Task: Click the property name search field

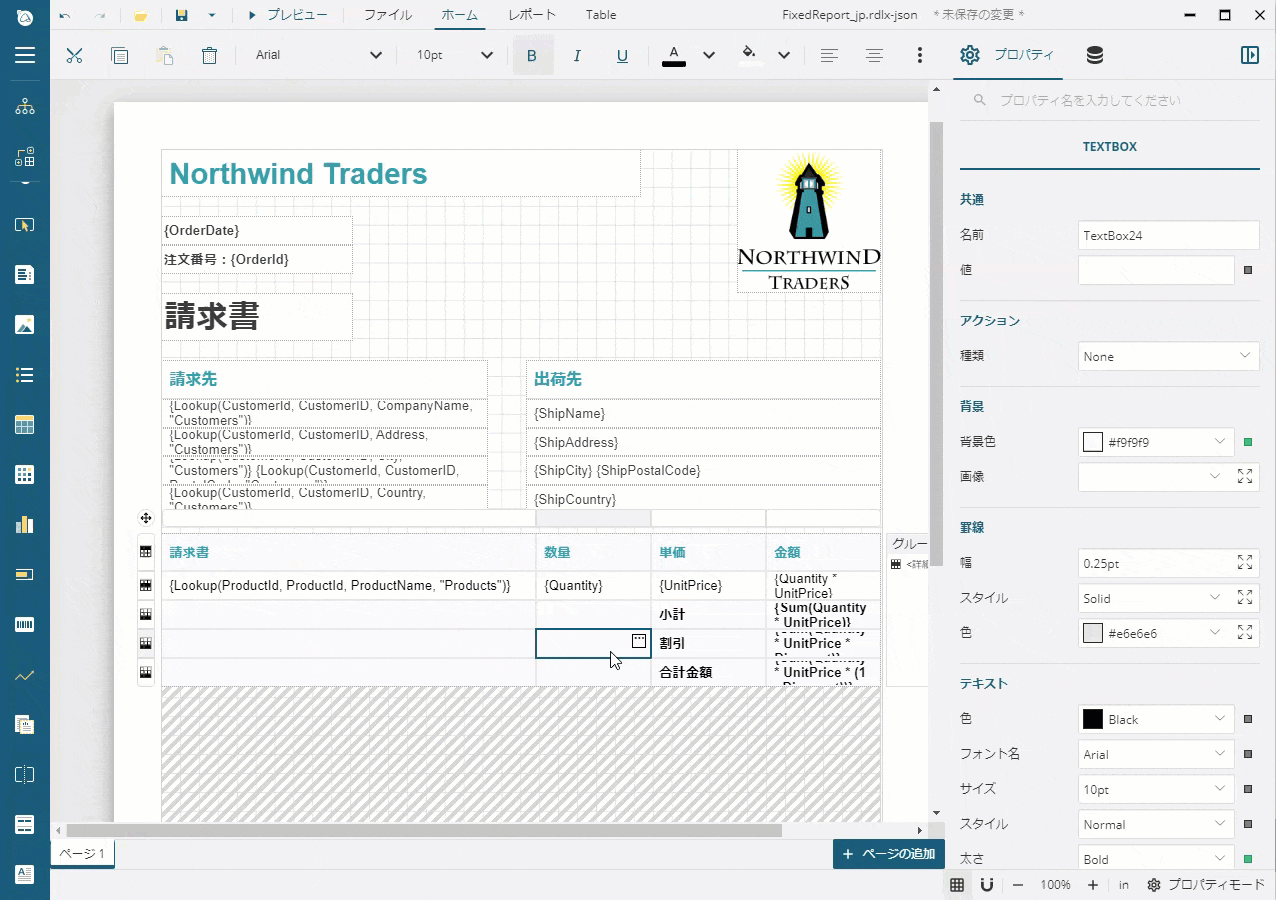Action: point(1100,100)
